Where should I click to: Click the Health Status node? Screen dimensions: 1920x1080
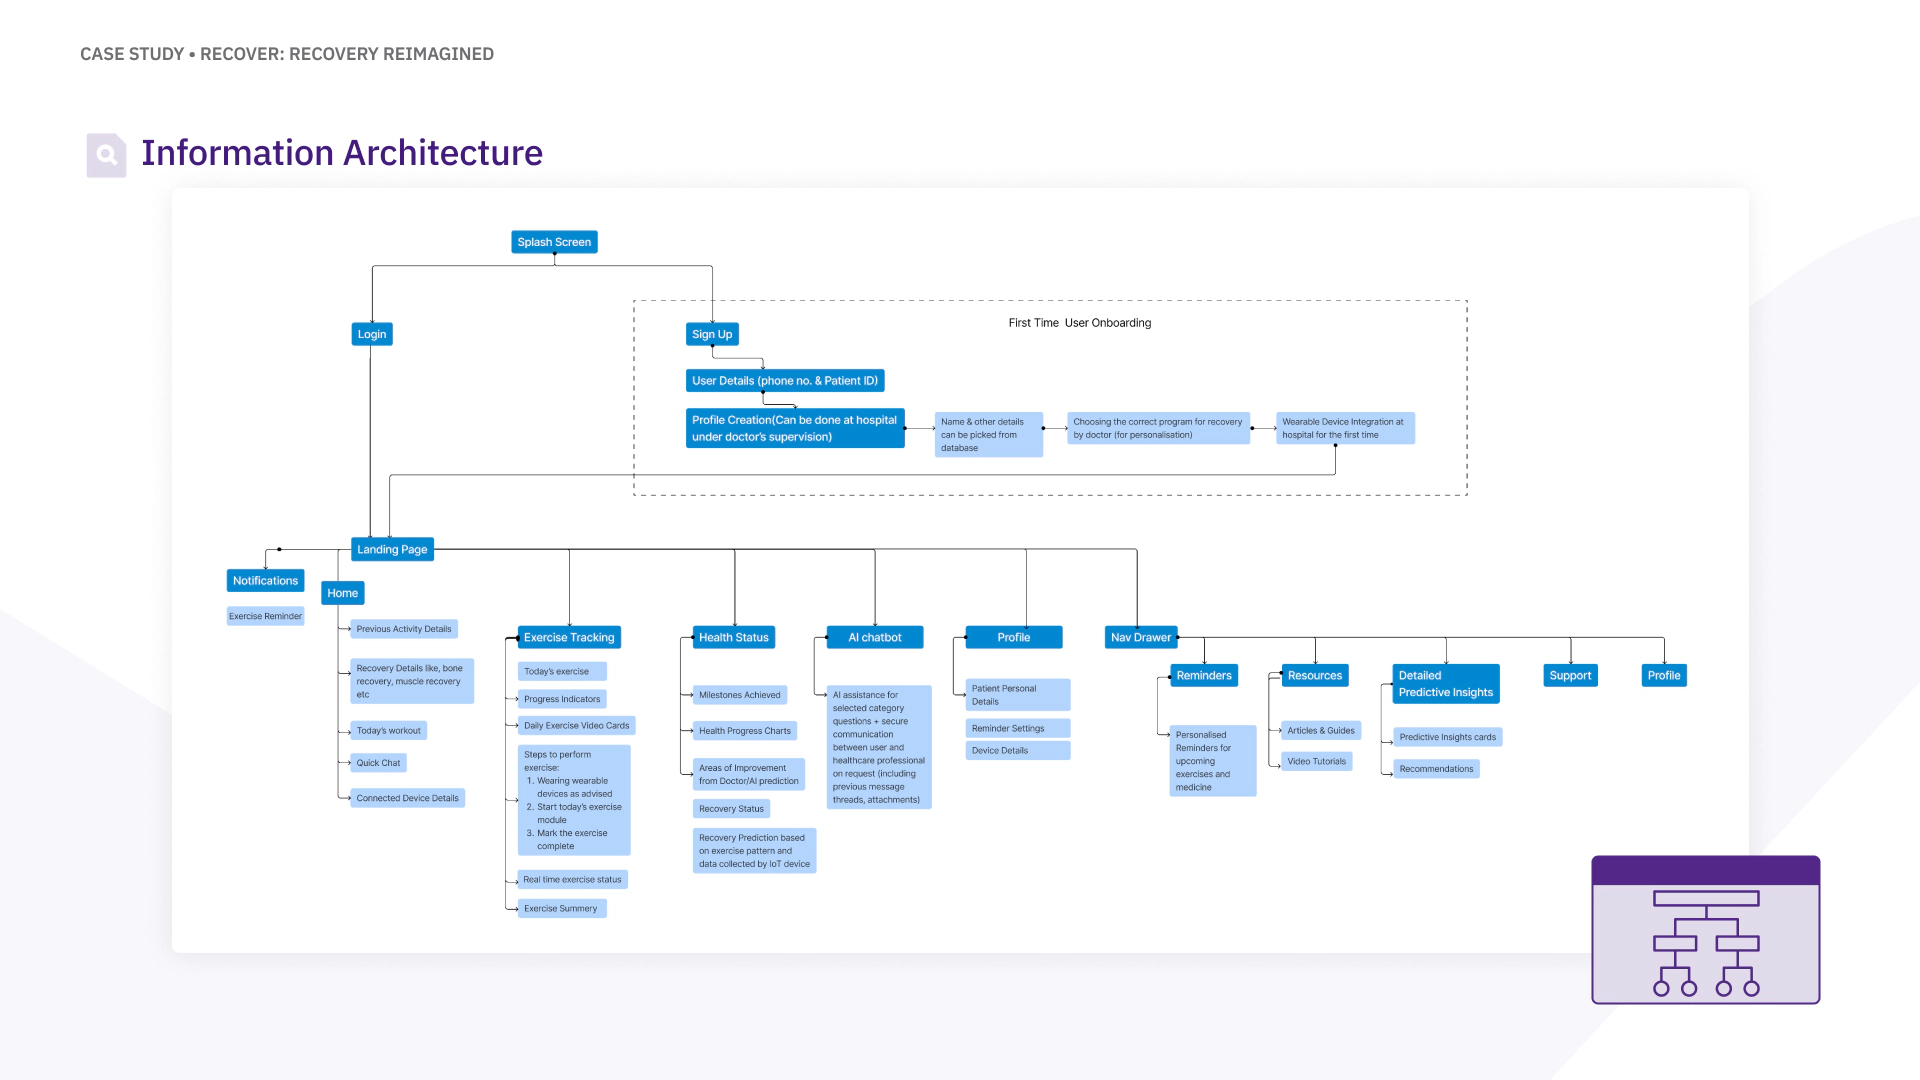(732, 637)
